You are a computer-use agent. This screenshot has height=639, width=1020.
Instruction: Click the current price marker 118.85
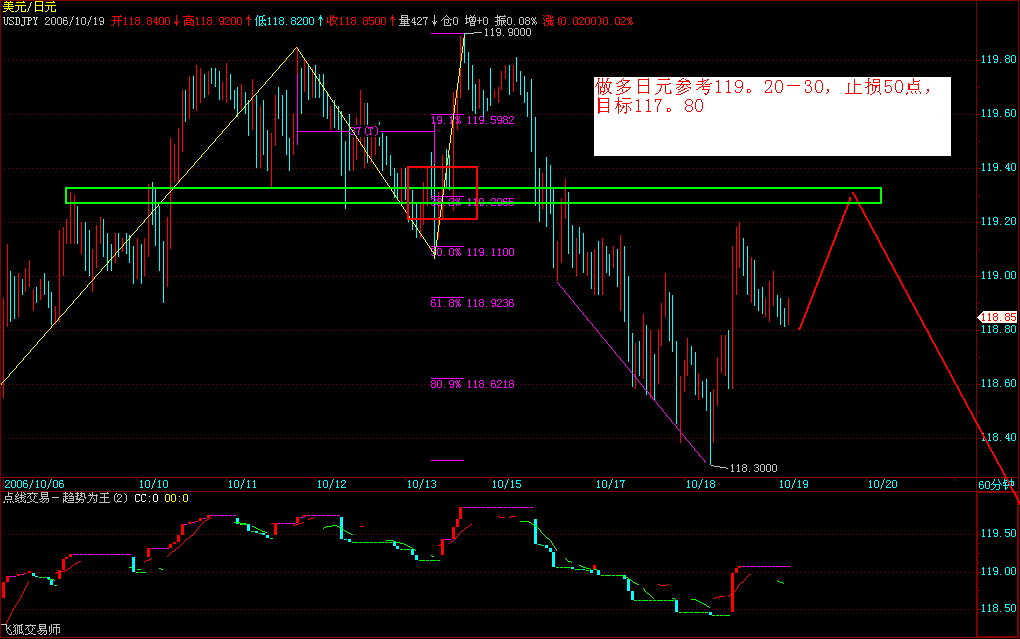tap(998, 317)
